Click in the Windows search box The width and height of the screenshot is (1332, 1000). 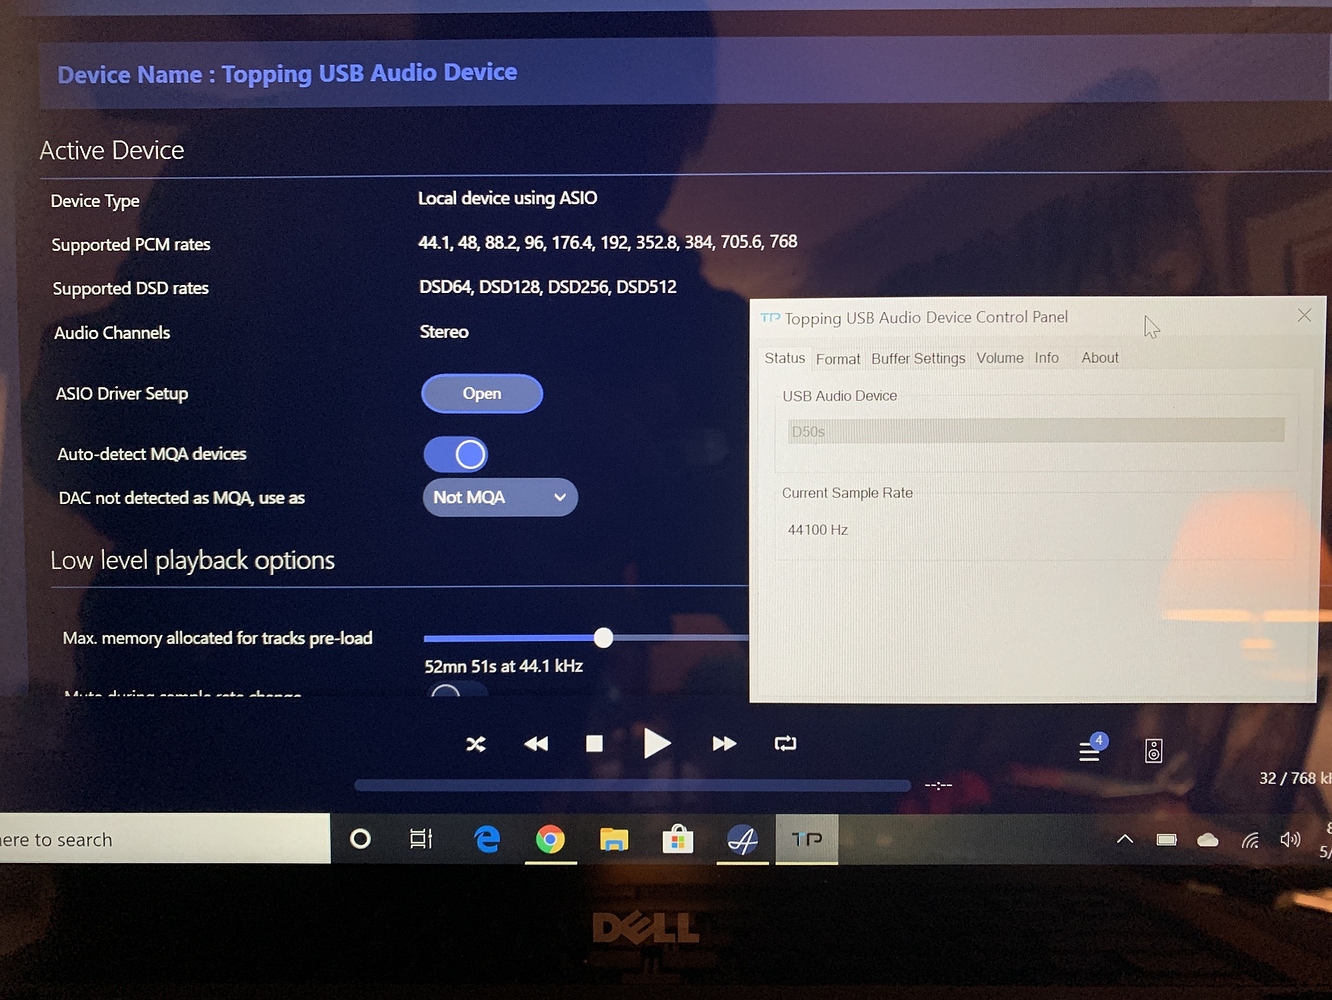coord(165,839)
